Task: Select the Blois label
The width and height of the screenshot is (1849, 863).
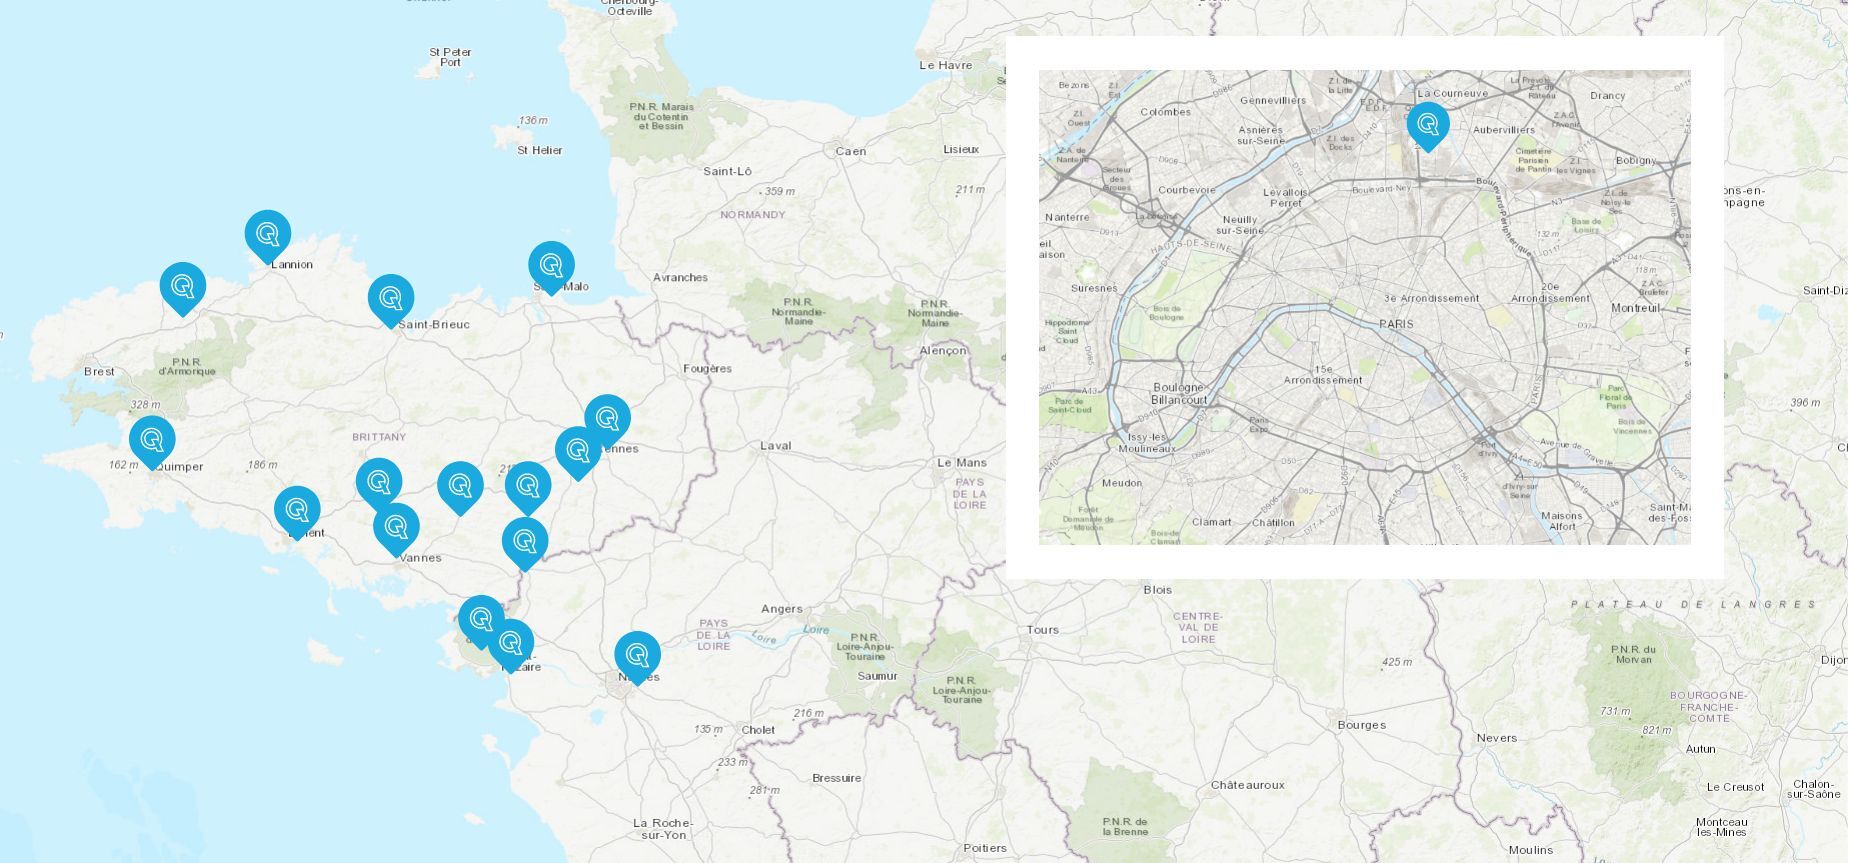Action: pyautogui.click(x=1157, y=589)
